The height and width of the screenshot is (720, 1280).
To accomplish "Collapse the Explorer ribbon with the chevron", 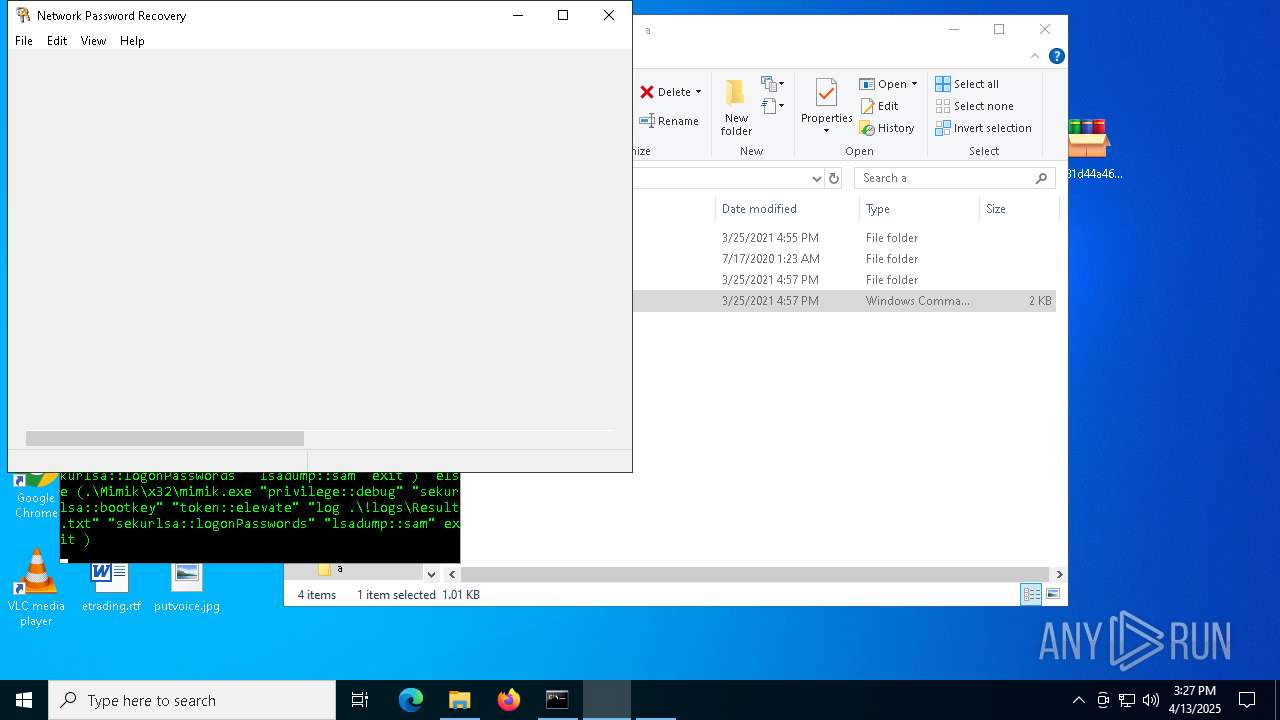I will (x=1035, y=56).
